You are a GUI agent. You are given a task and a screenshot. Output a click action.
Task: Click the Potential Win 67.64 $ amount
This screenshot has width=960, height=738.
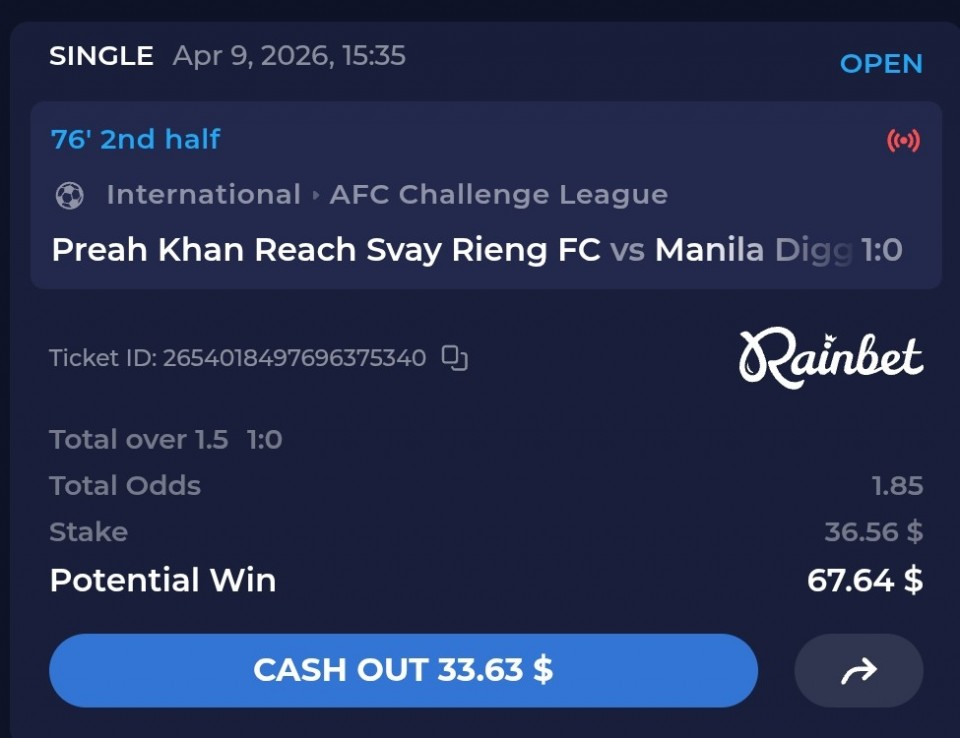click(864, 580)
